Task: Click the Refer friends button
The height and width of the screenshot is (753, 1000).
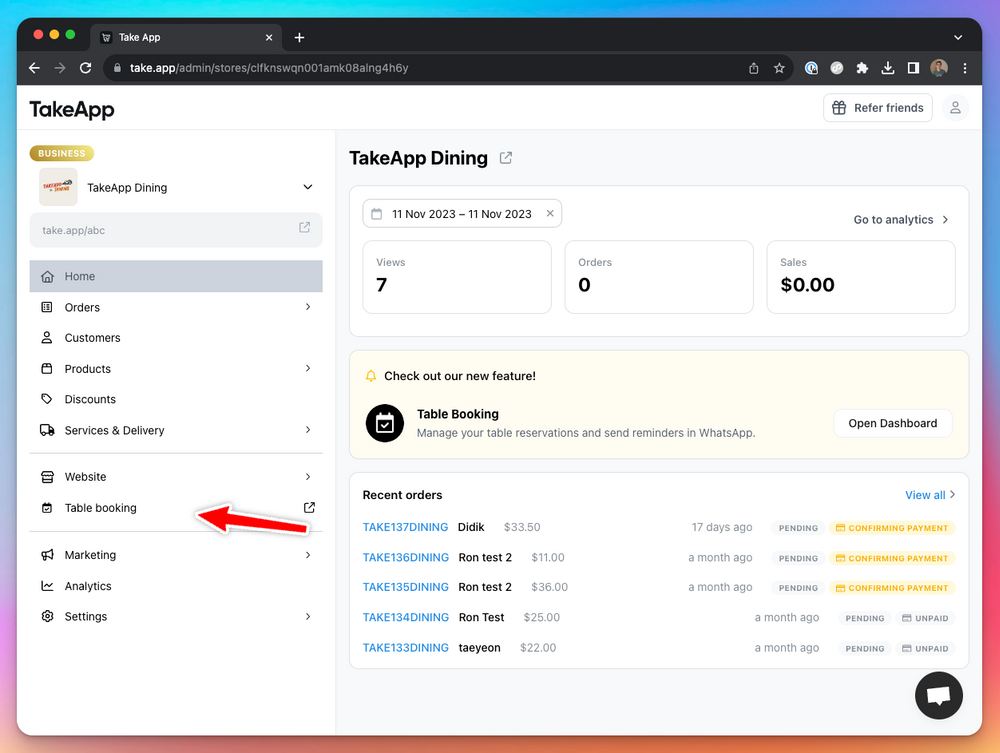Action: [x=877, y=108]
